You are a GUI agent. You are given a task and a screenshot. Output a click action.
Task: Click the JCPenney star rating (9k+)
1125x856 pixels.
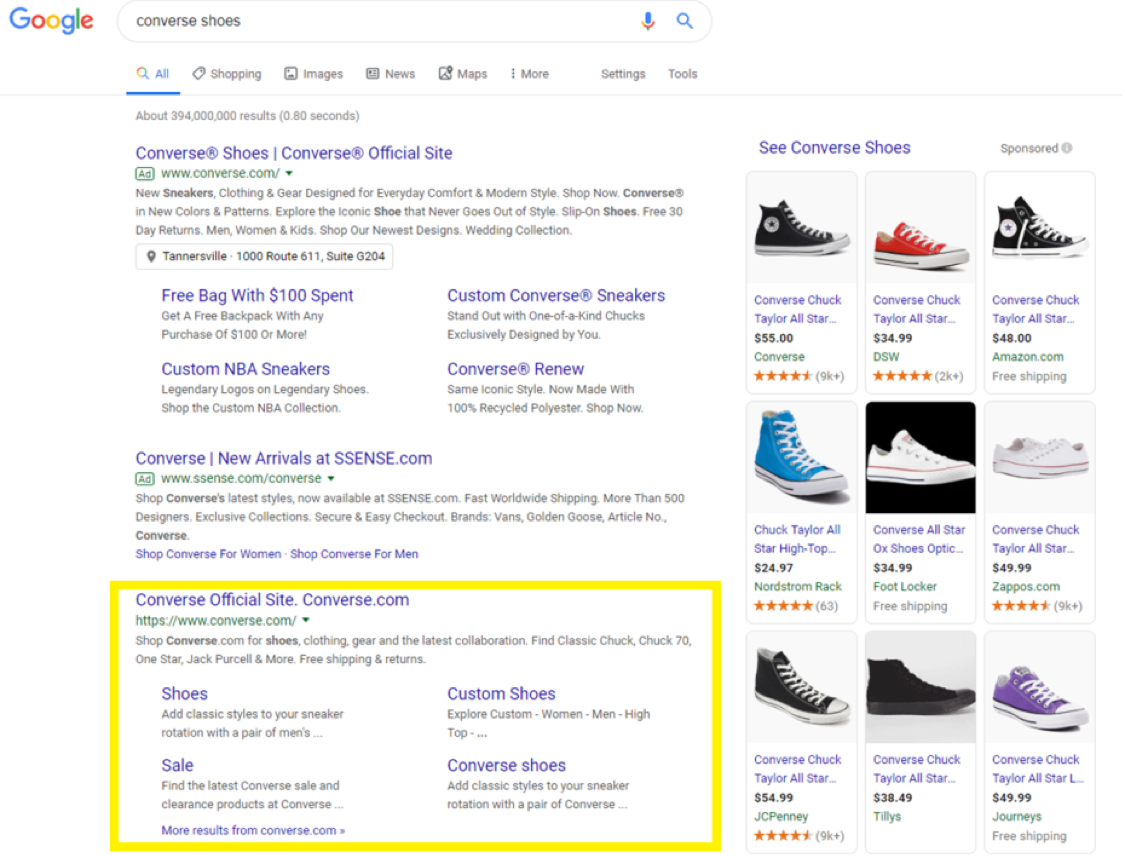coord(799,835)
